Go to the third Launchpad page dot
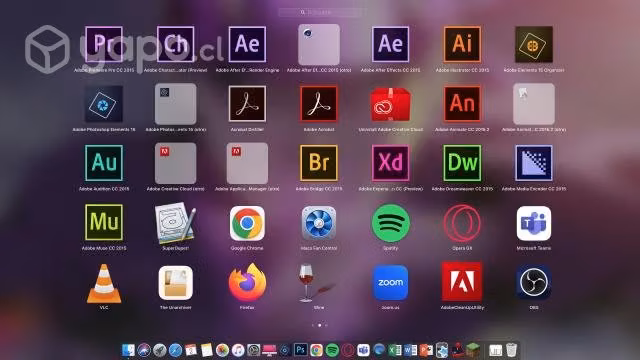Viewport: 640px width, 360px height. click(x=326, y=325)
